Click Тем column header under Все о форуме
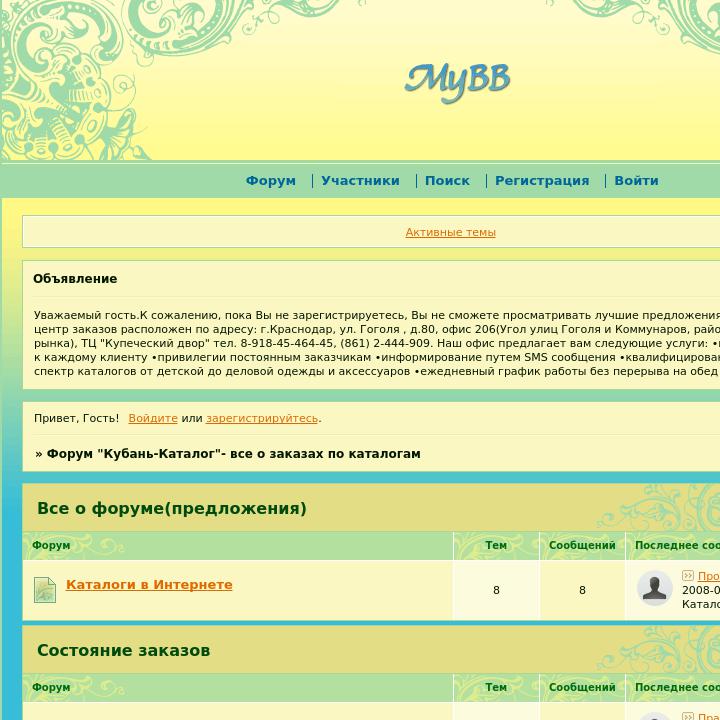The image size is (720, 720). 496,546
